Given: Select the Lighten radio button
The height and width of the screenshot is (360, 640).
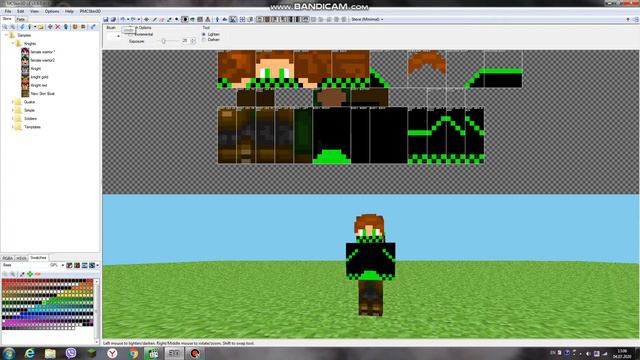Looking at the screenshot, I should (204, 34).
